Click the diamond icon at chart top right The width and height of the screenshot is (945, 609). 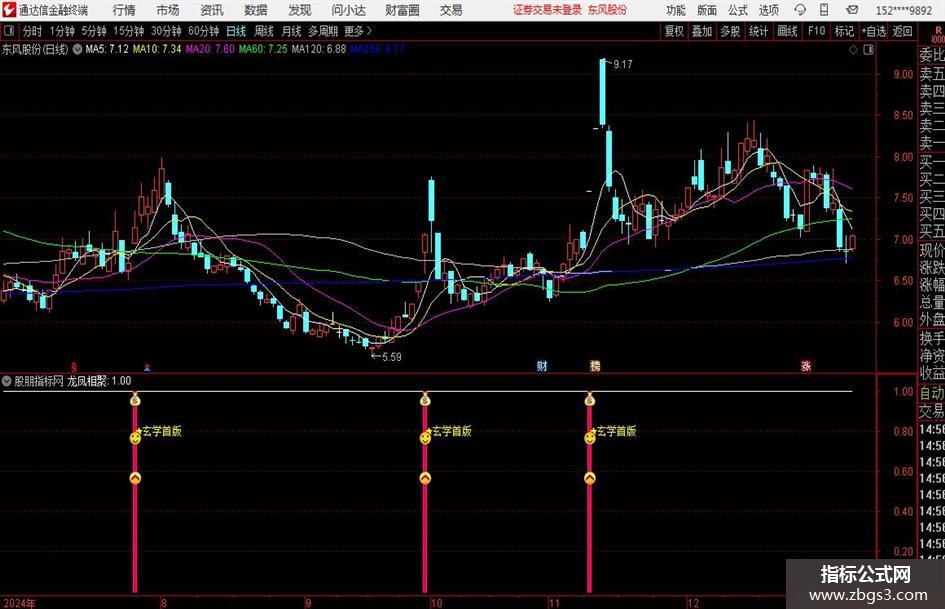tap(853, 50)
